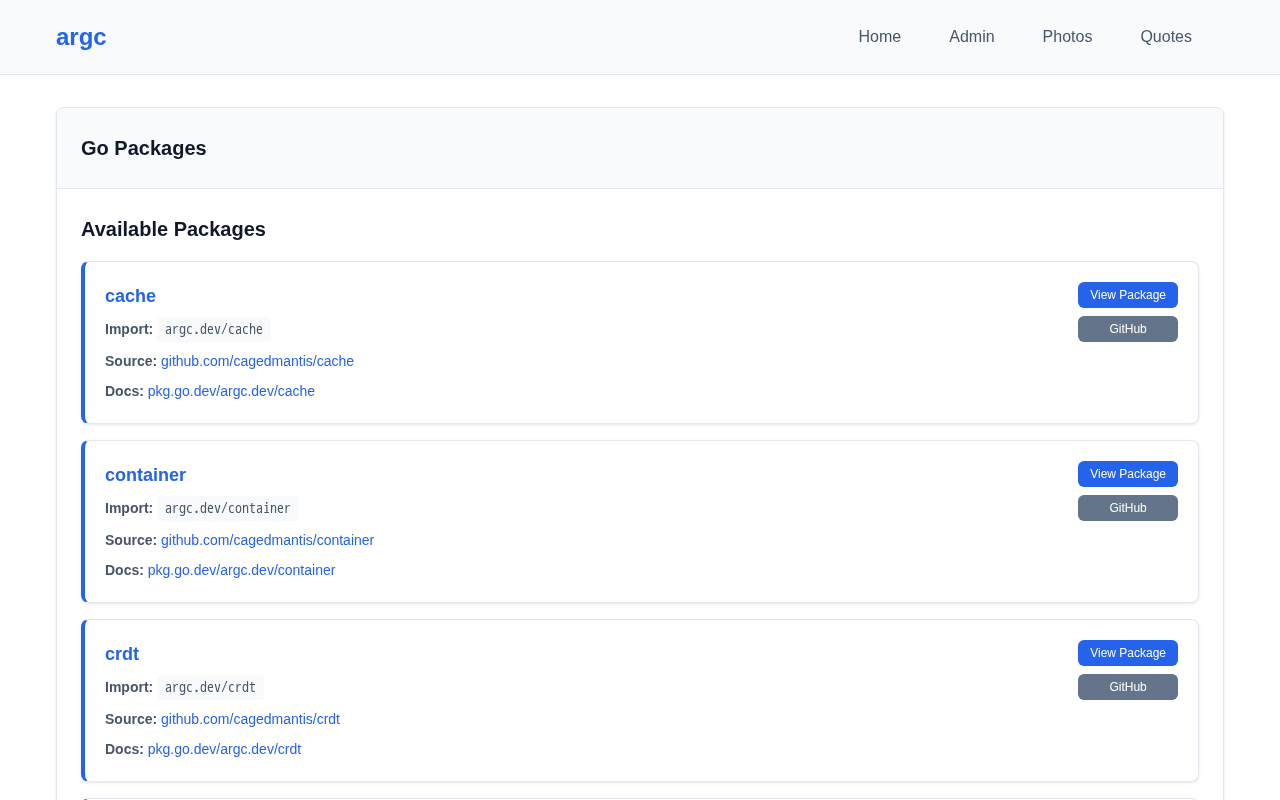Open the crdt package title link

pyautogui.click(x=122, y=654)
